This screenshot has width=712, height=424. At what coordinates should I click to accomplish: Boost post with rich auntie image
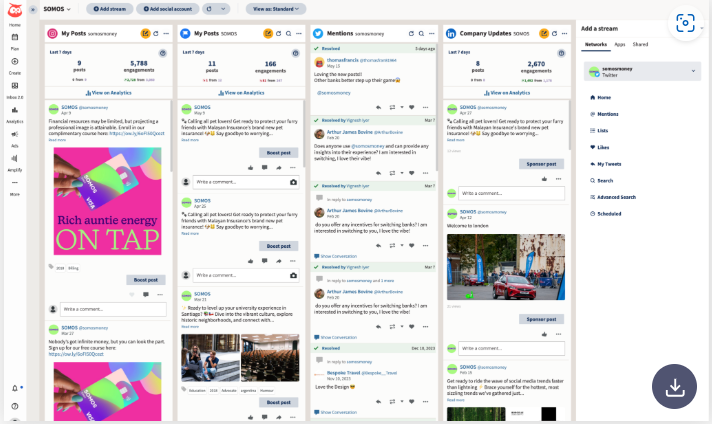[146, 280]
